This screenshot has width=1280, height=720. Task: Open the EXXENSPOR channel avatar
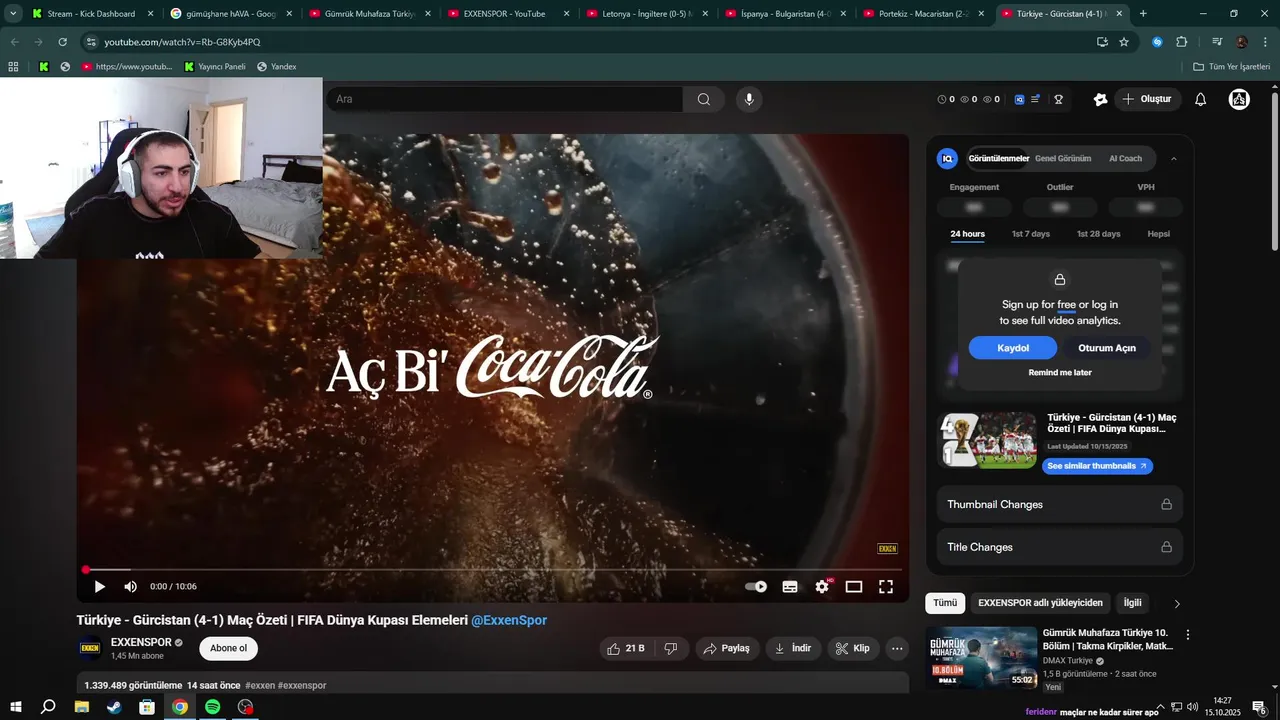pyautogui.click(x=90, y=648)
